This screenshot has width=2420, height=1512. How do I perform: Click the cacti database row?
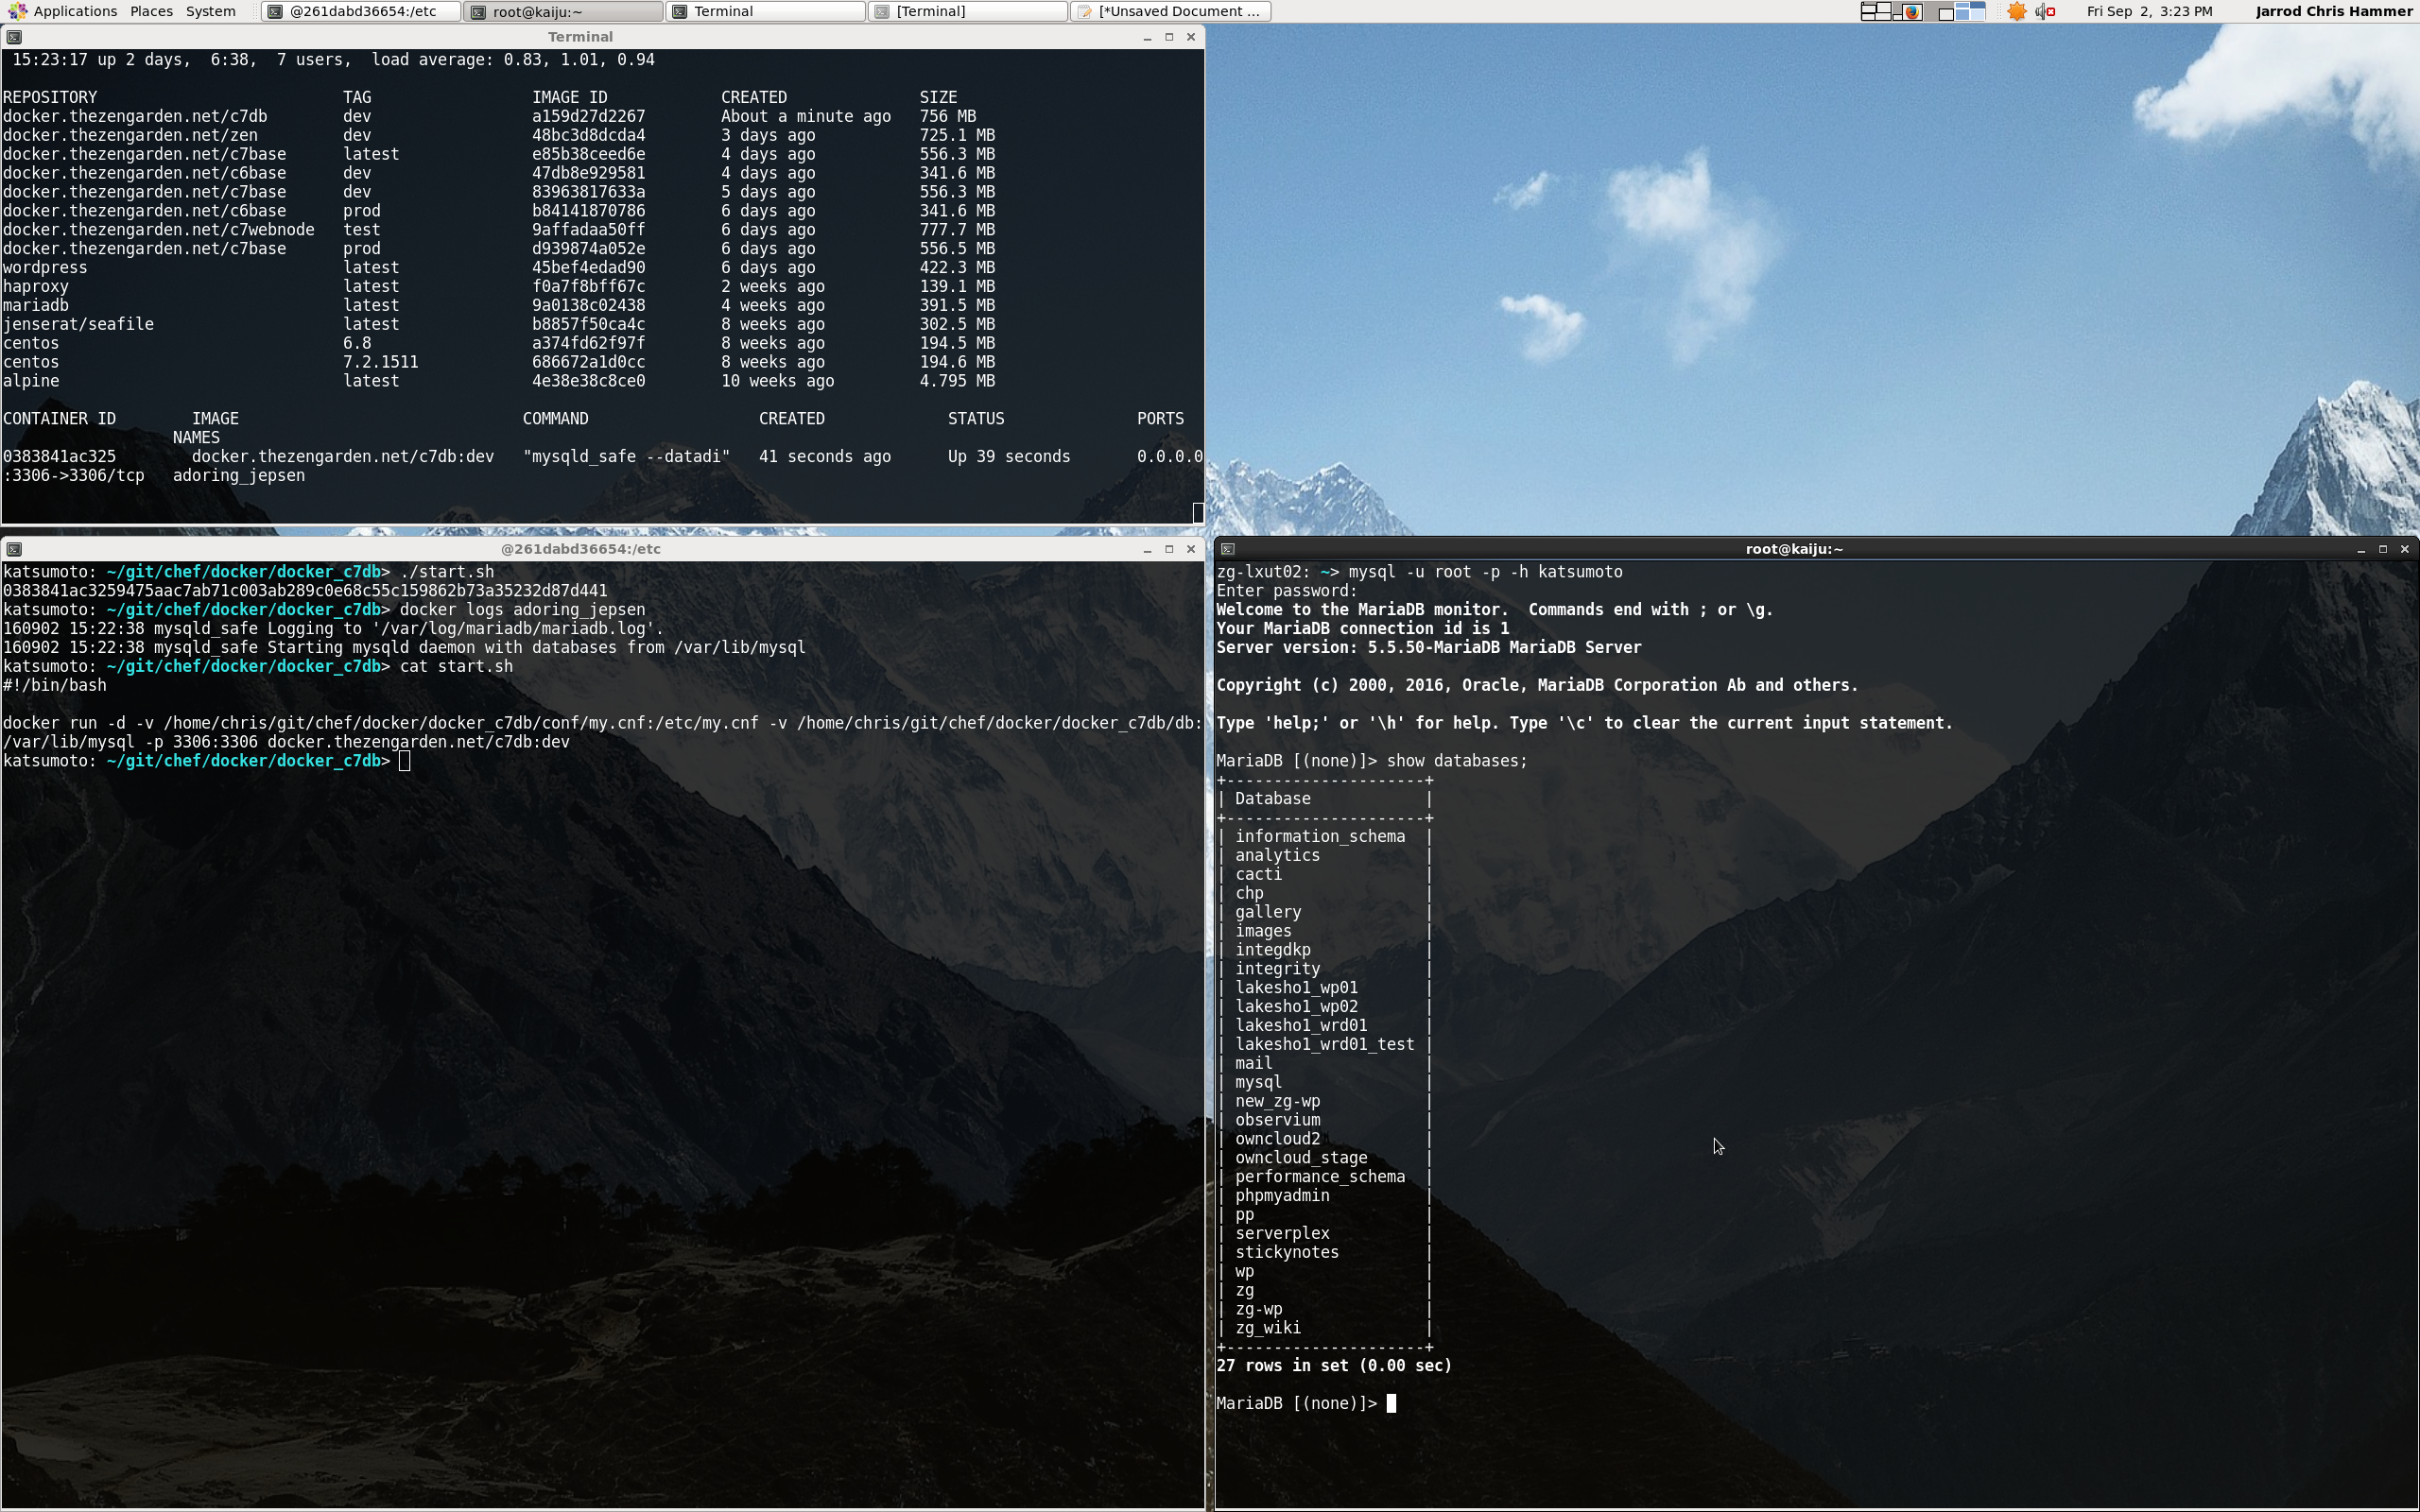(1324, 875)
